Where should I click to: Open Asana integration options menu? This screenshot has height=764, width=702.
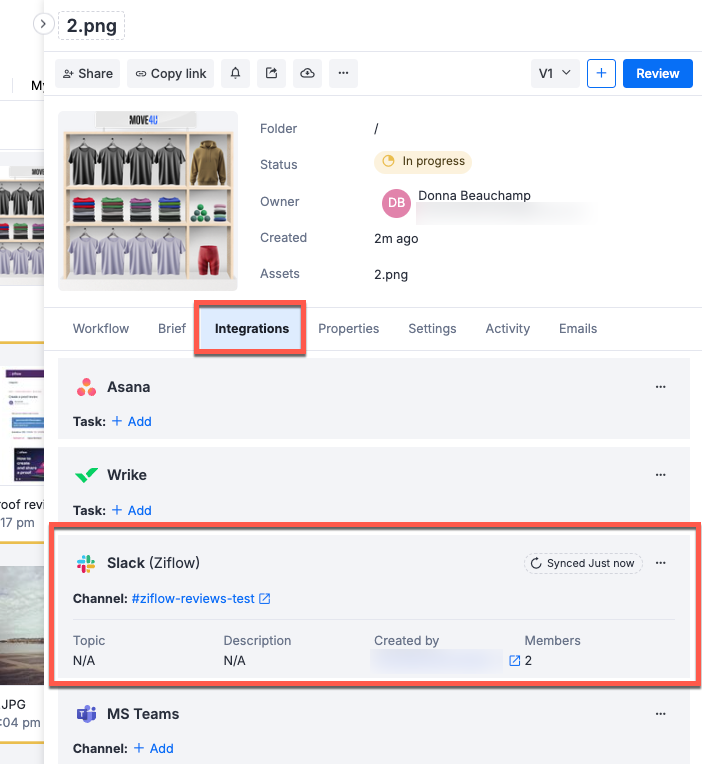point(660,387)
